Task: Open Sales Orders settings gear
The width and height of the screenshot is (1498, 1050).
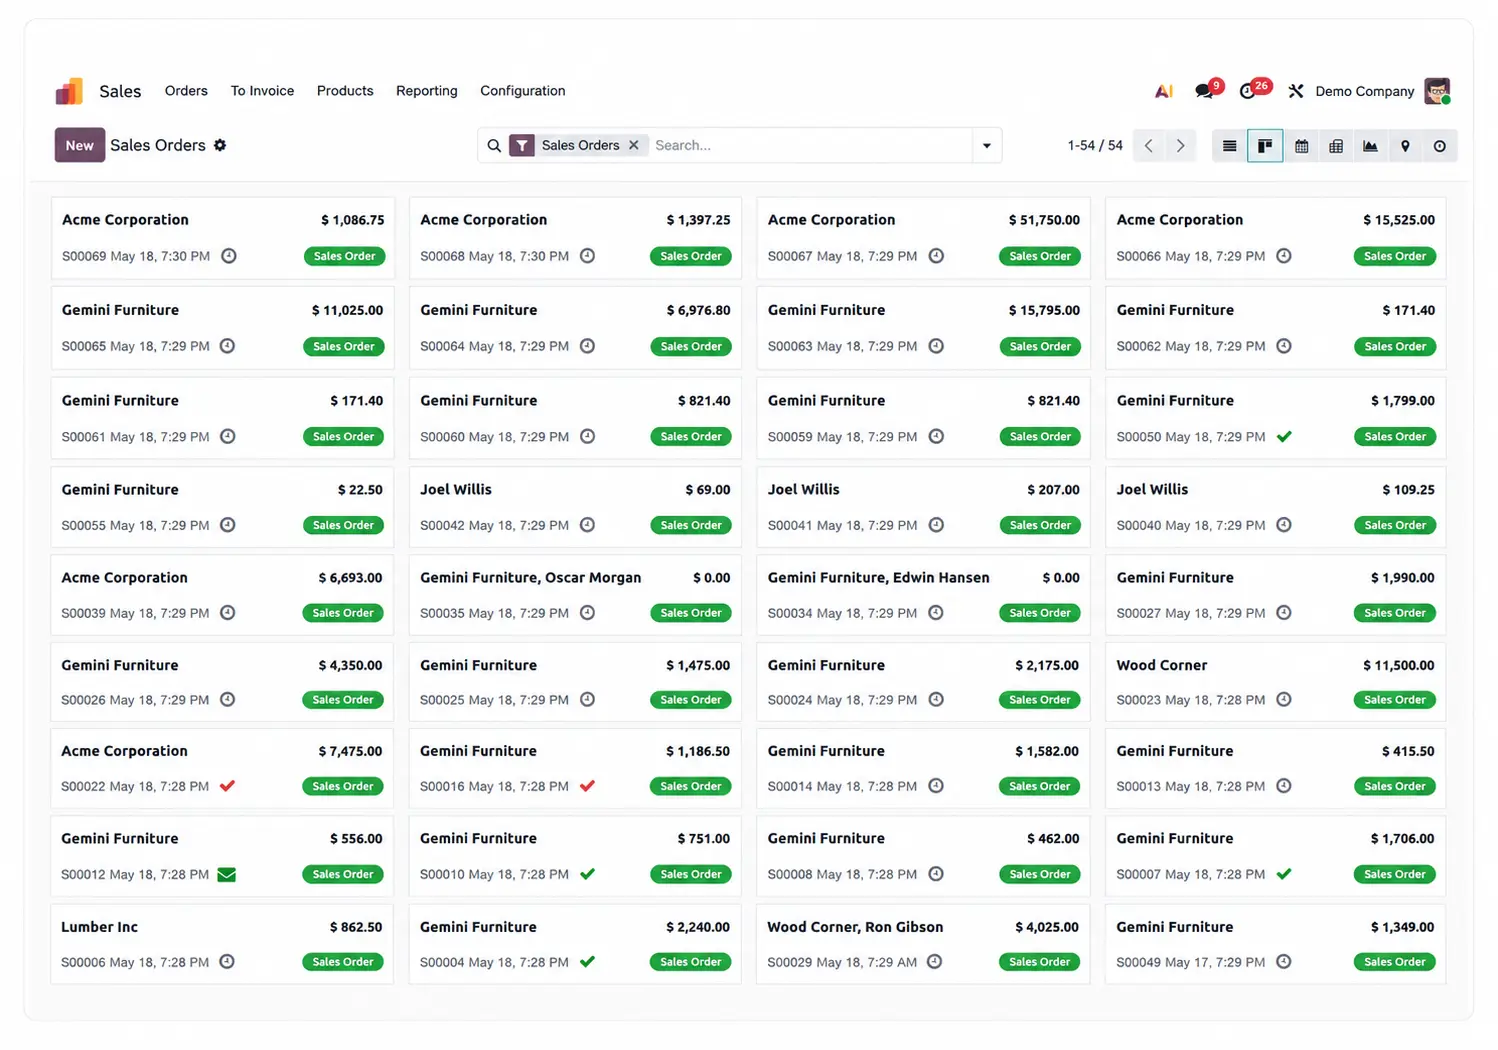Action: pos(220,145)
